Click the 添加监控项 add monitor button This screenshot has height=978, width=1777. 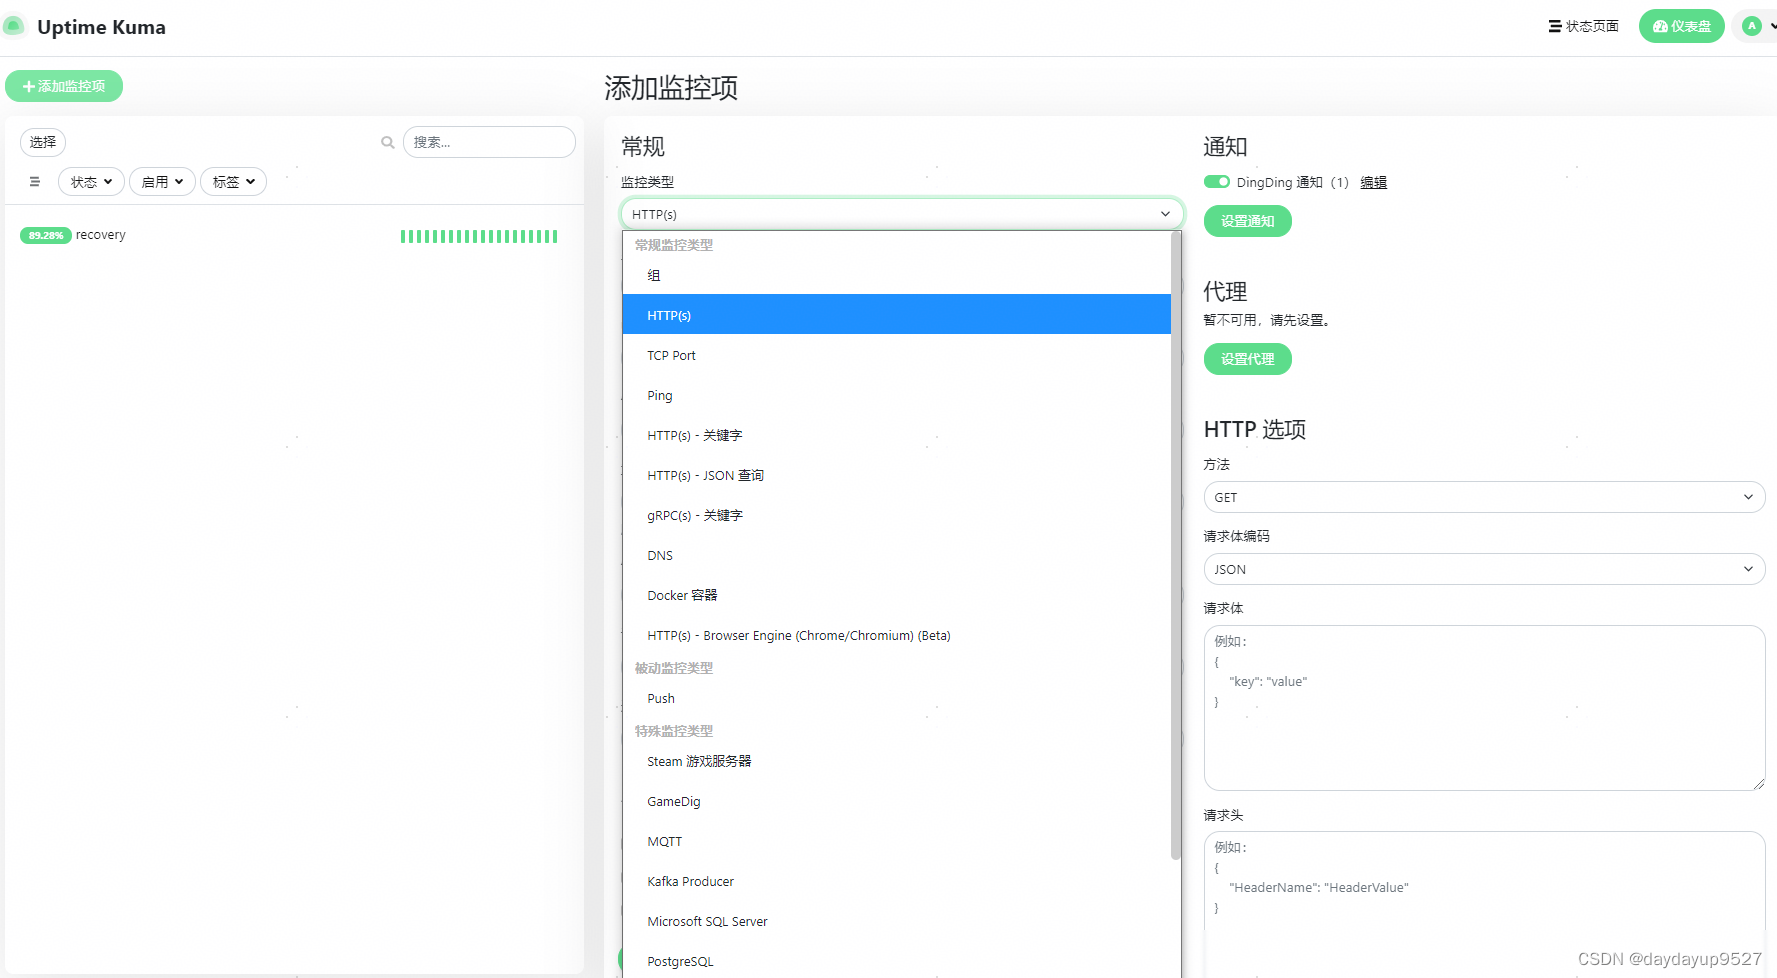(64, 86)
